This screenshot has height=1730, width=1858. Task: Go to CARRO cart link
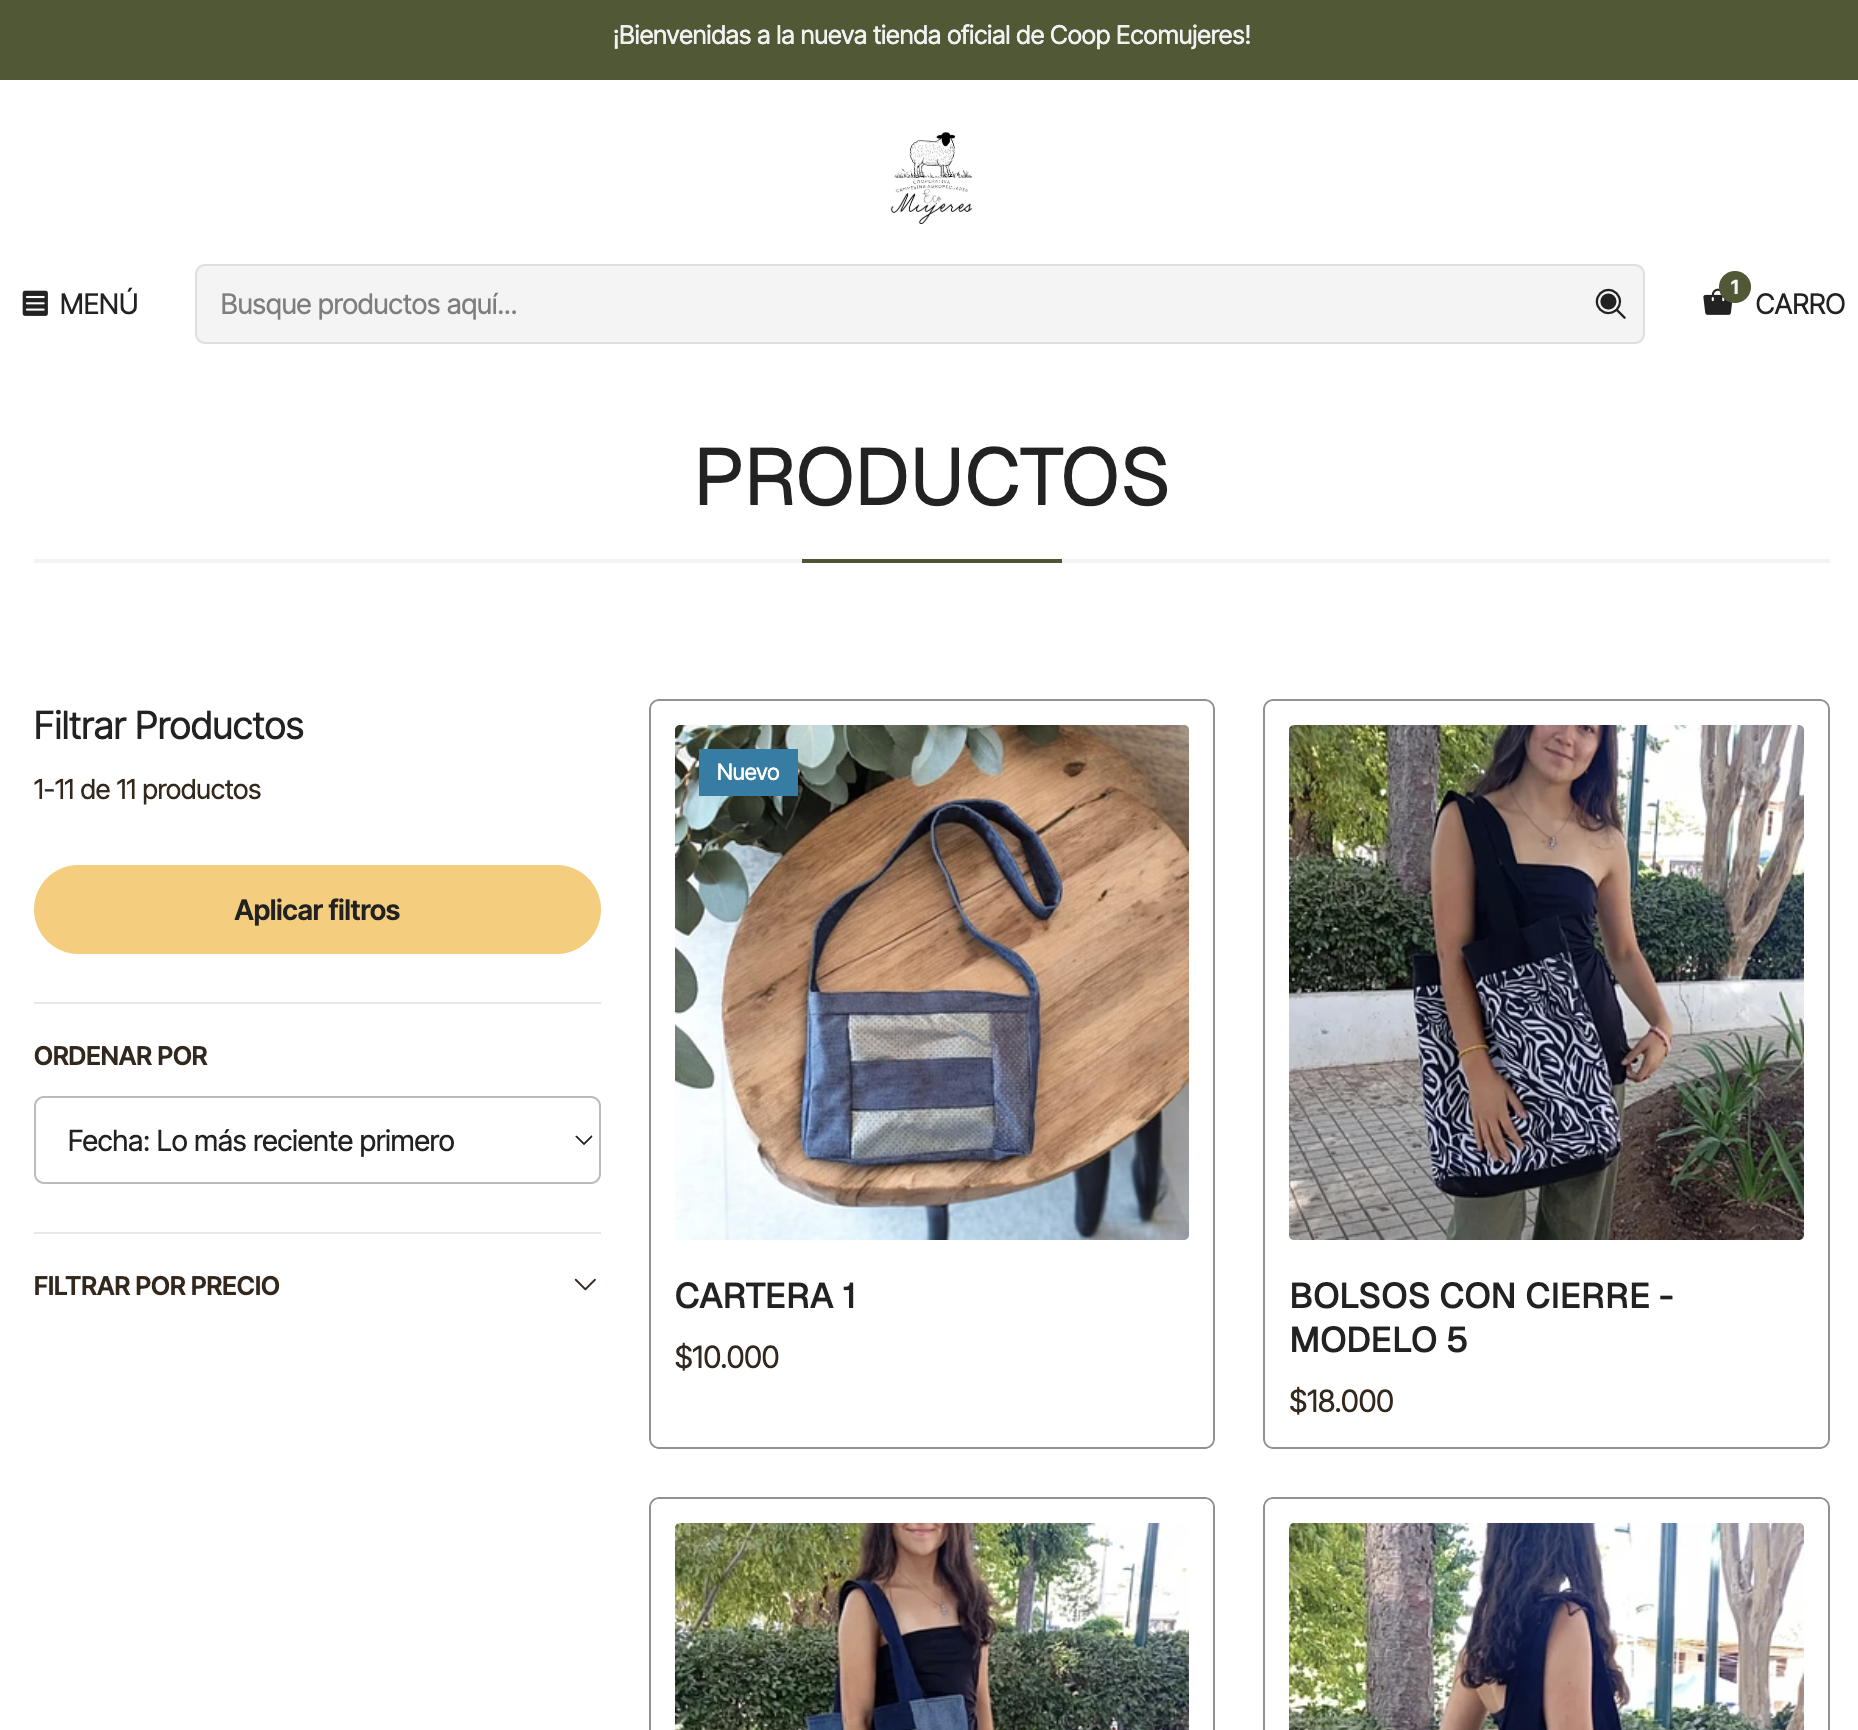pos(1799,304)
